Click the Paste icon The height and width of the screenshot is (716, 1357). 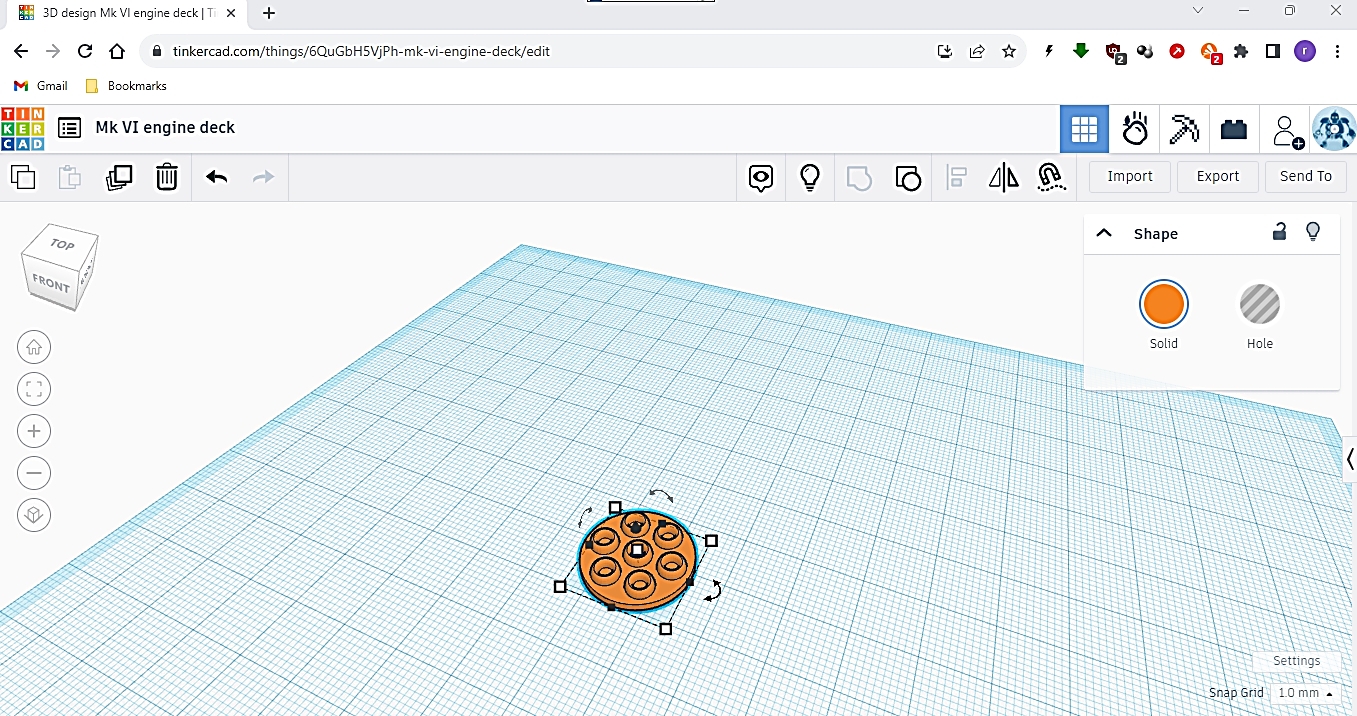click(70, 177)
